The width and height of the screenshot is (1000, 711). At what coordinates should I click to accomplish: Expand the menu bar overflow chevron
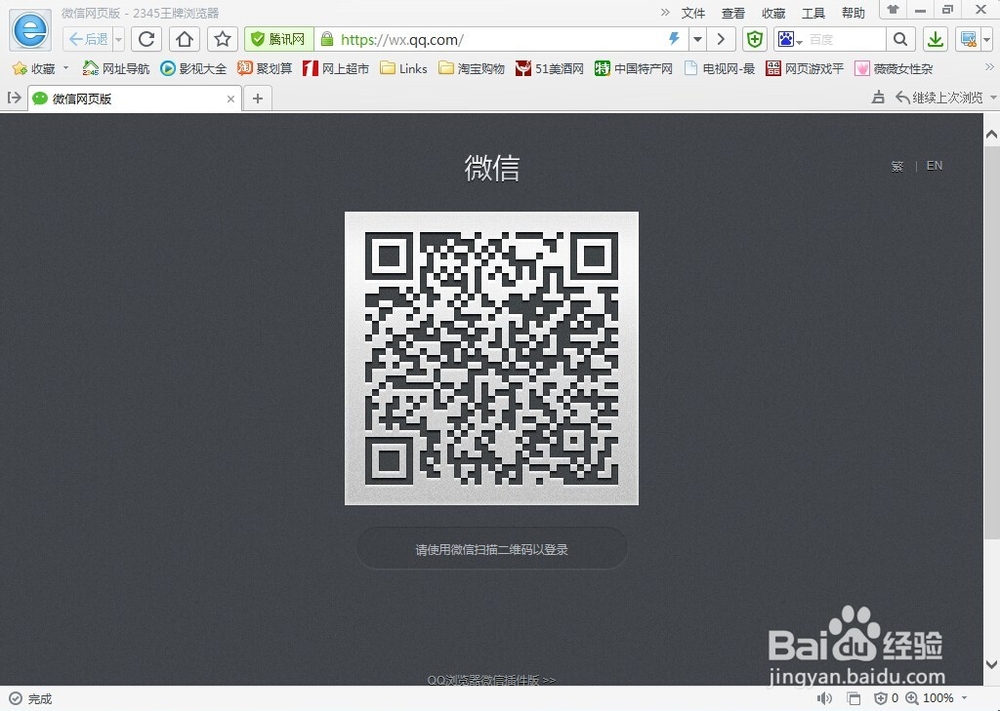[x=665, y=12]
